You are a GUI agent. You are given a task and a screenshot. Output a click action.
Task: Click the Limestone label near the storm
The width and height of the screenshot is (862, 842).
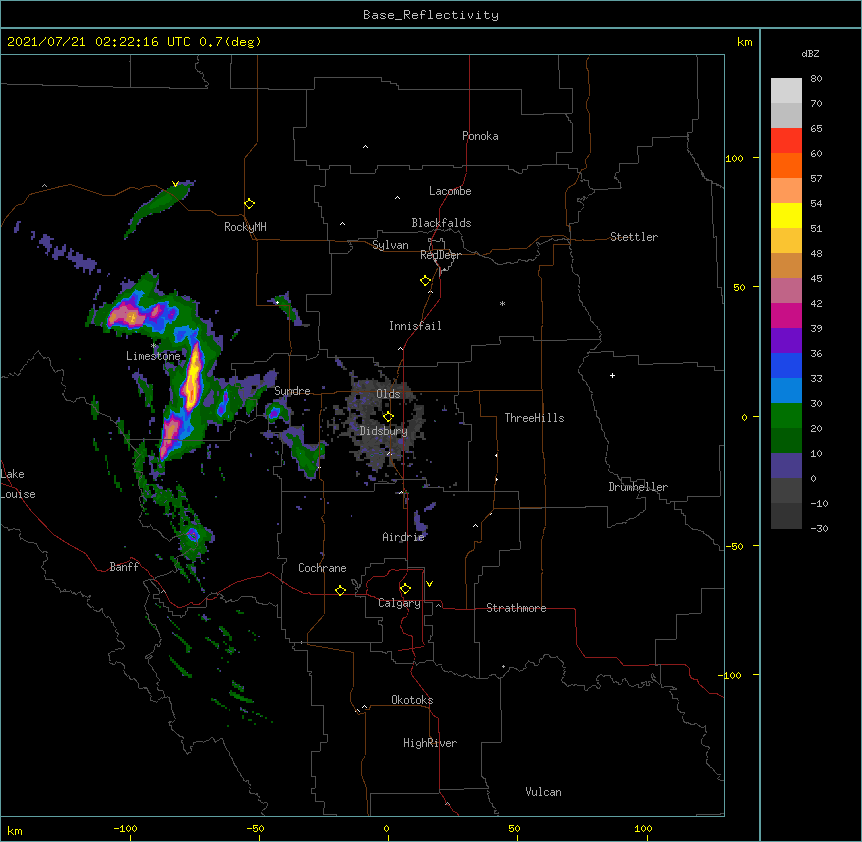pyautogui.click(x=153, y=356)
